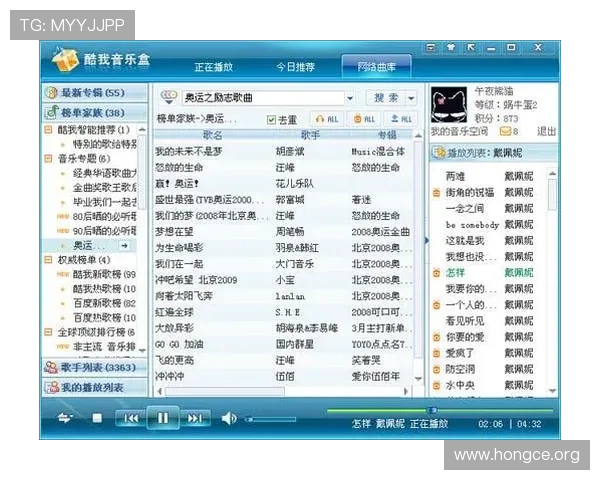600x480 pixels.
Task: Stop playback with the stop button
Action: (x=97, y=418)
